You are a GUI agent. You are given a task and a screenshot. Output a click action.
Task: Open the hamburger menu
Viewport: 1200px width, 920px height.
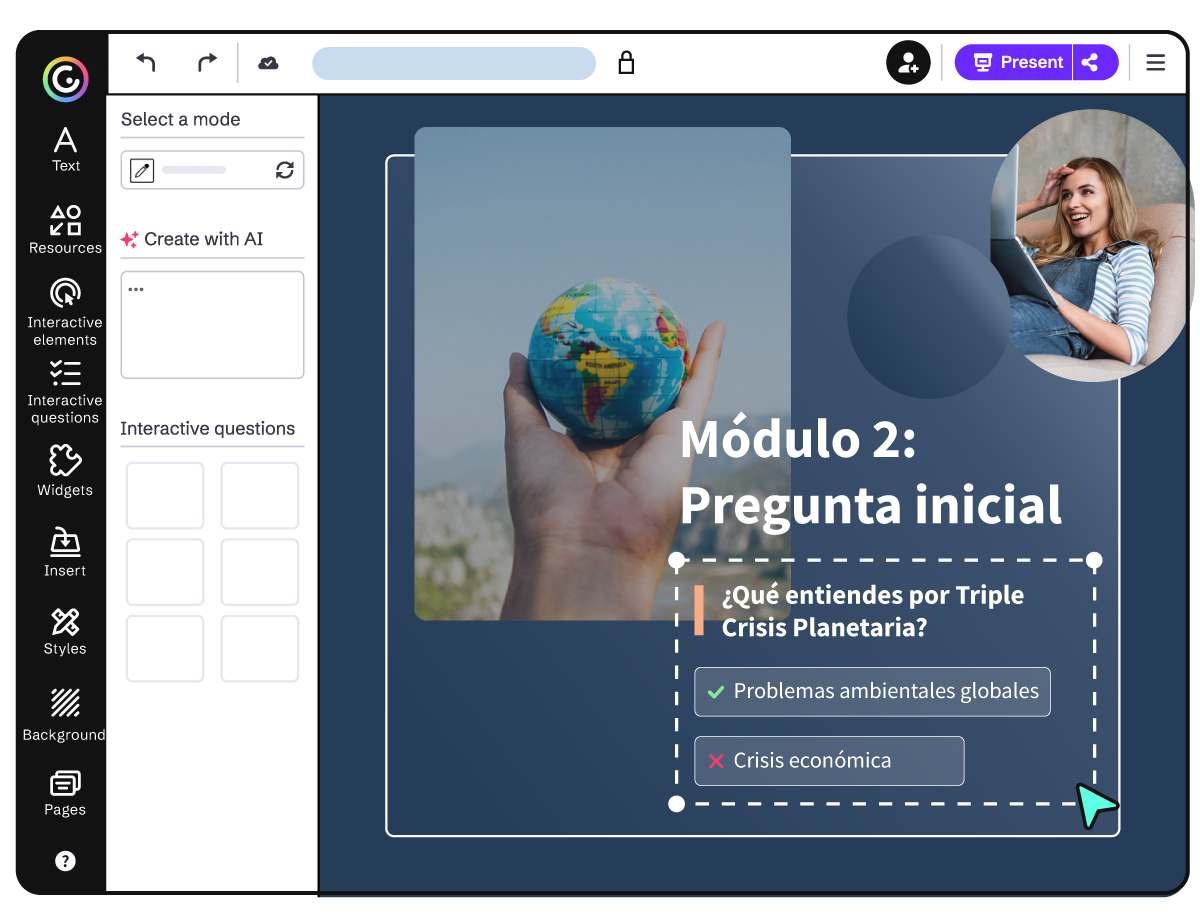coord(1155,62)
